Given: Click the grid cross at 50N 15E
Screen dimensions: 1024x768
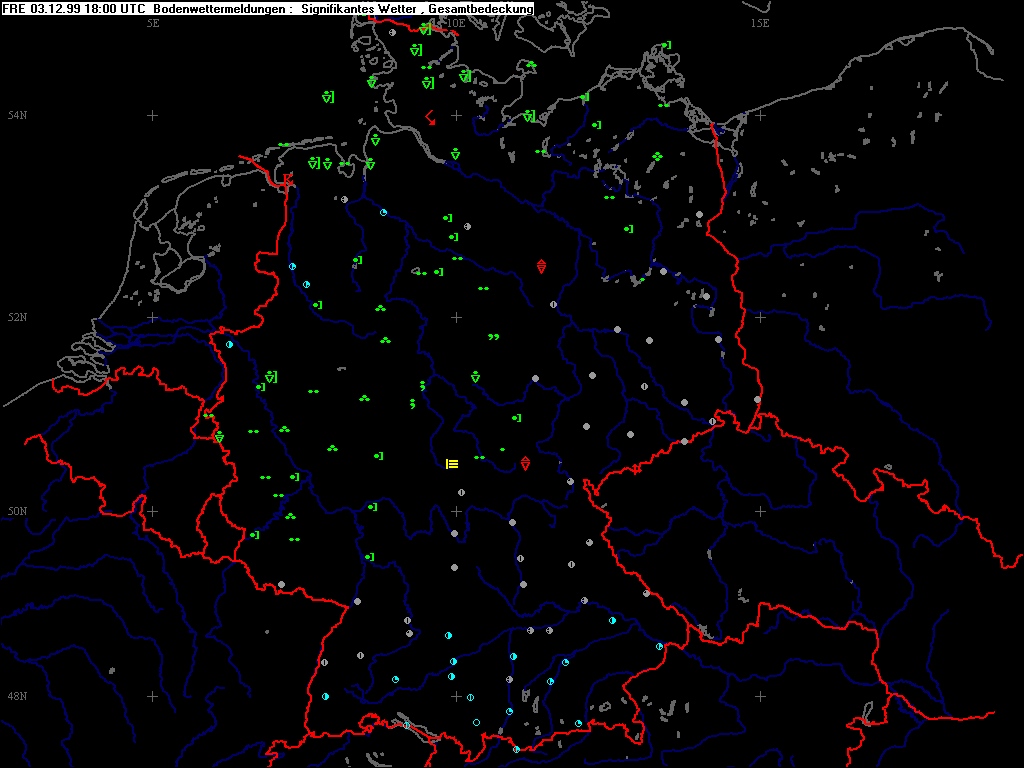Looking at the screenshot, I should pyautogui.click(x=760, y=511).
